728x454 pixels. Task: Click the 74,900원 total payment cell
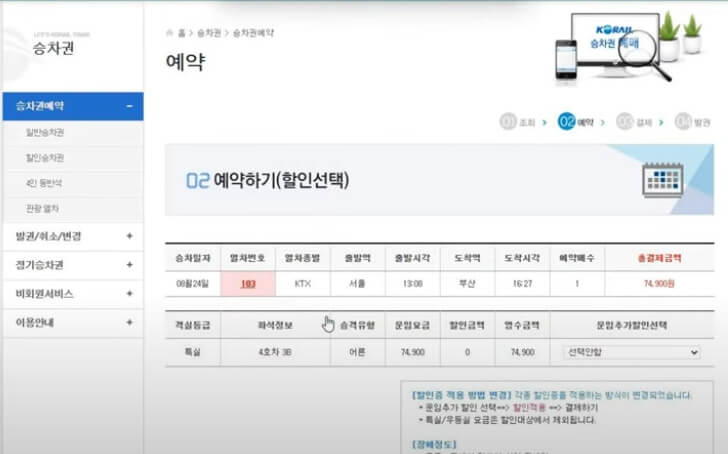(659, 284)
